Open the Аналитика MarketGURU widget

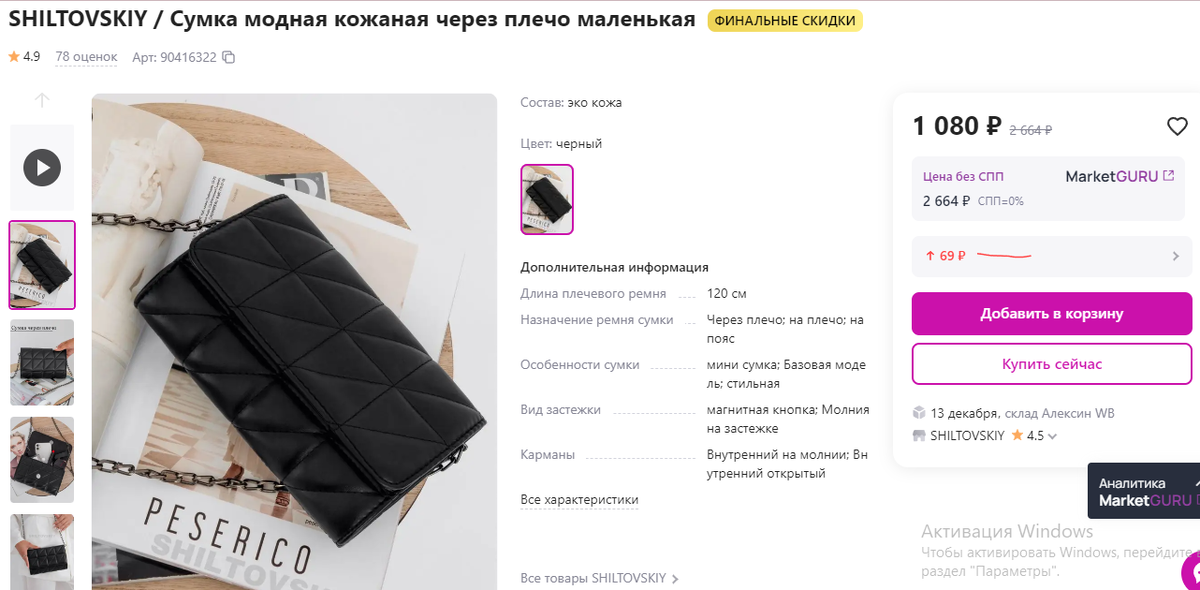[x=1144, y=491]
